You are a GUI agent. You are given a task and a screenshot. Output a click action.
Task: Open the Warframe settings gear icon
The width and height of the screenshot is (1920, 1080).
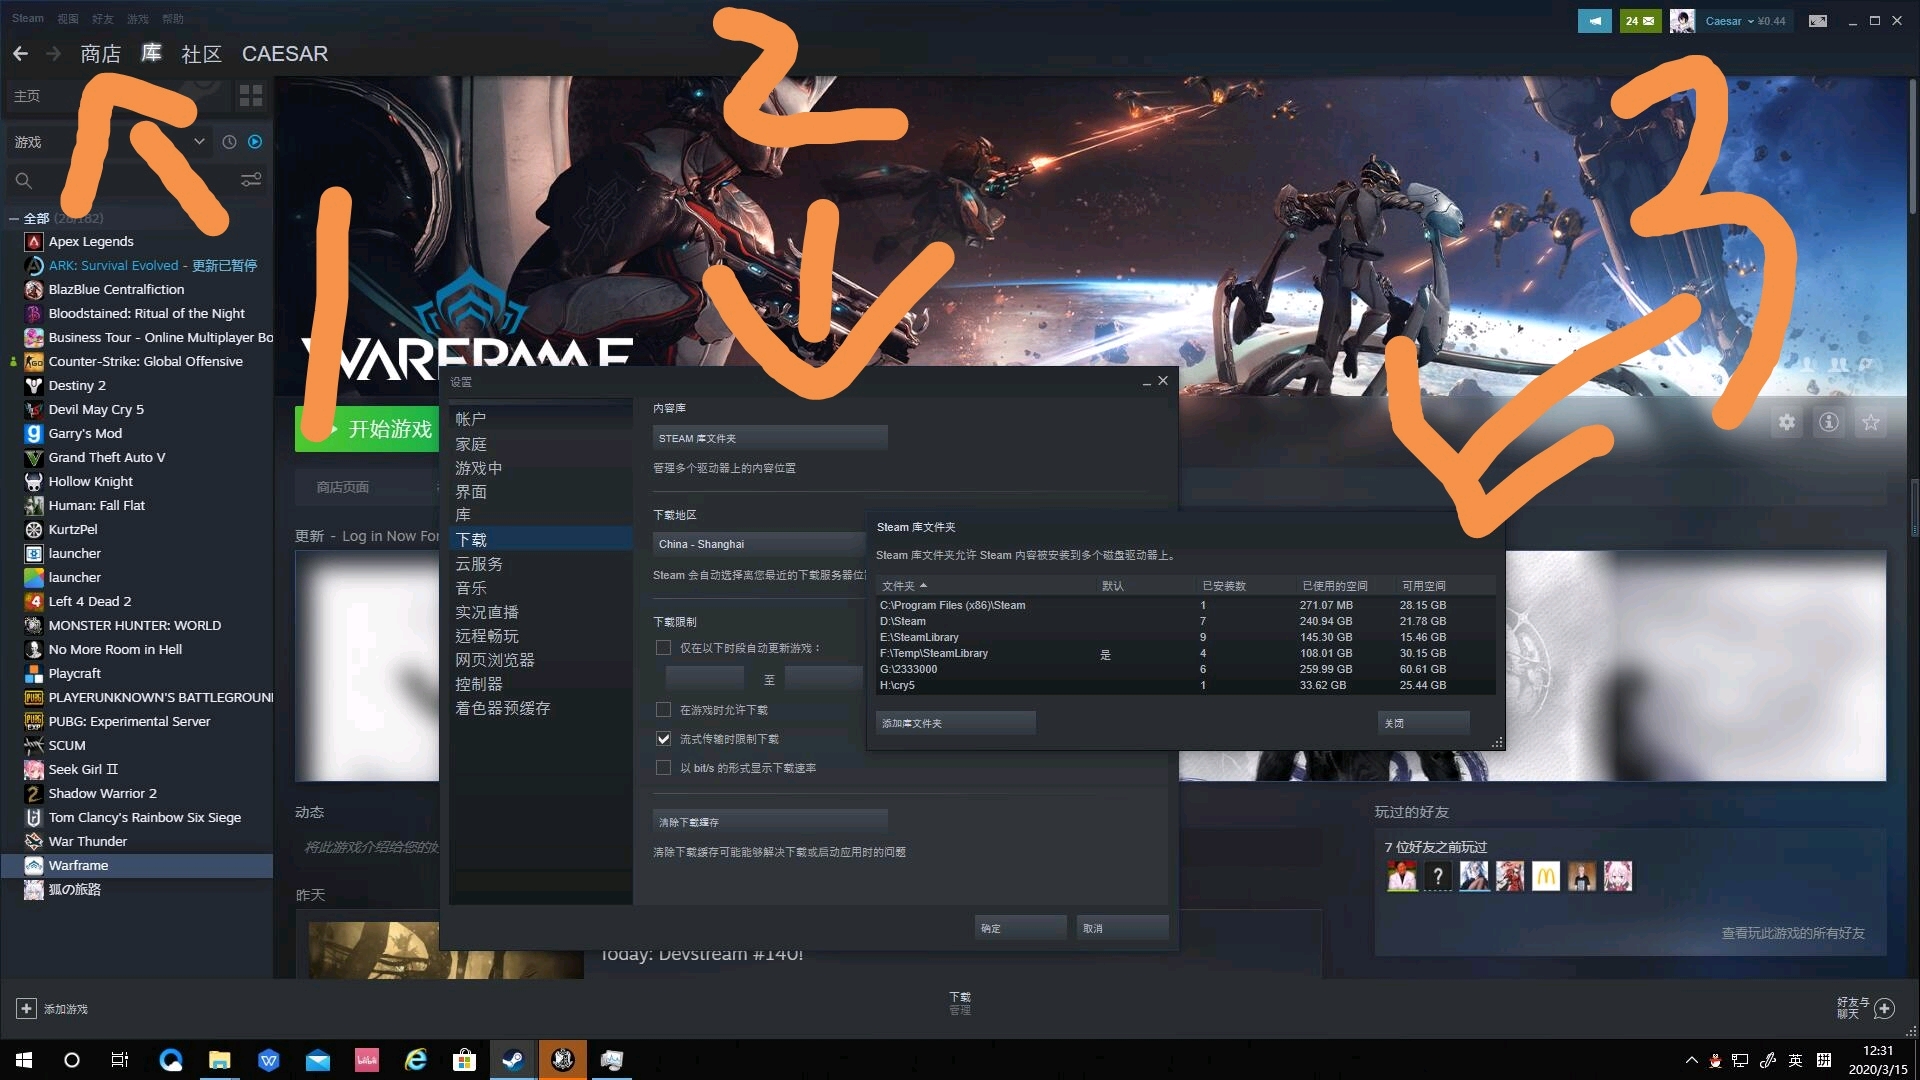click(1787, 422)
